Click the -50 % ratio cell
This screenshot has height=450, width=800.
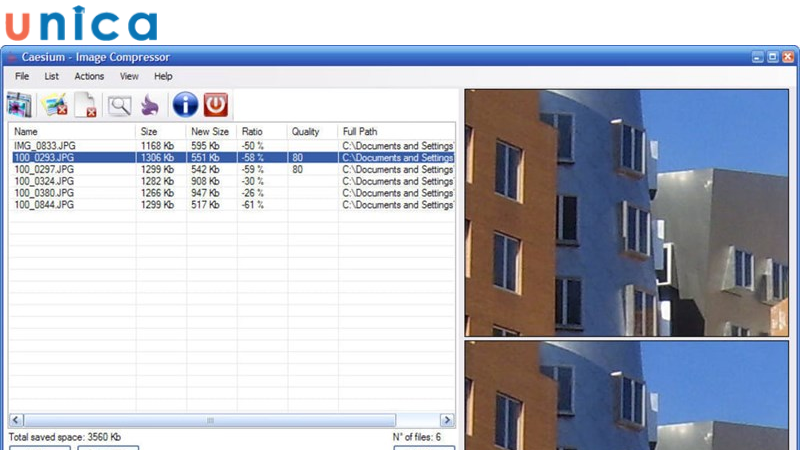click(x=253, y=146)
